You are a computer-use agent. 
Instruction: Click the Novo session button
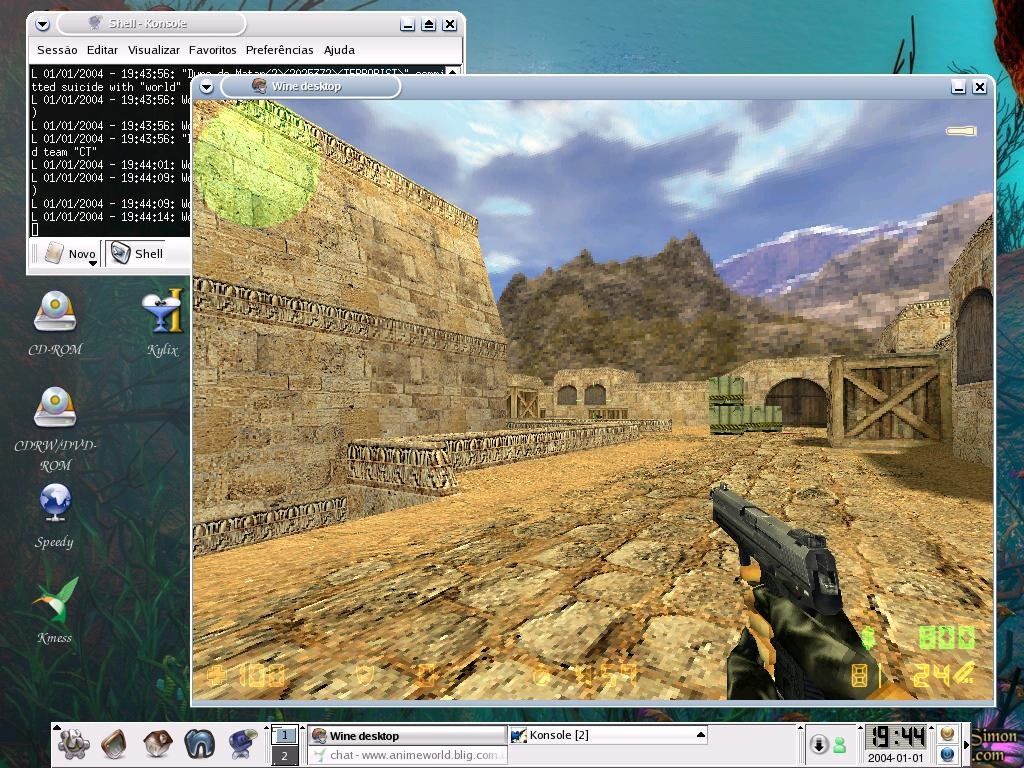click(x=70, y=254)
